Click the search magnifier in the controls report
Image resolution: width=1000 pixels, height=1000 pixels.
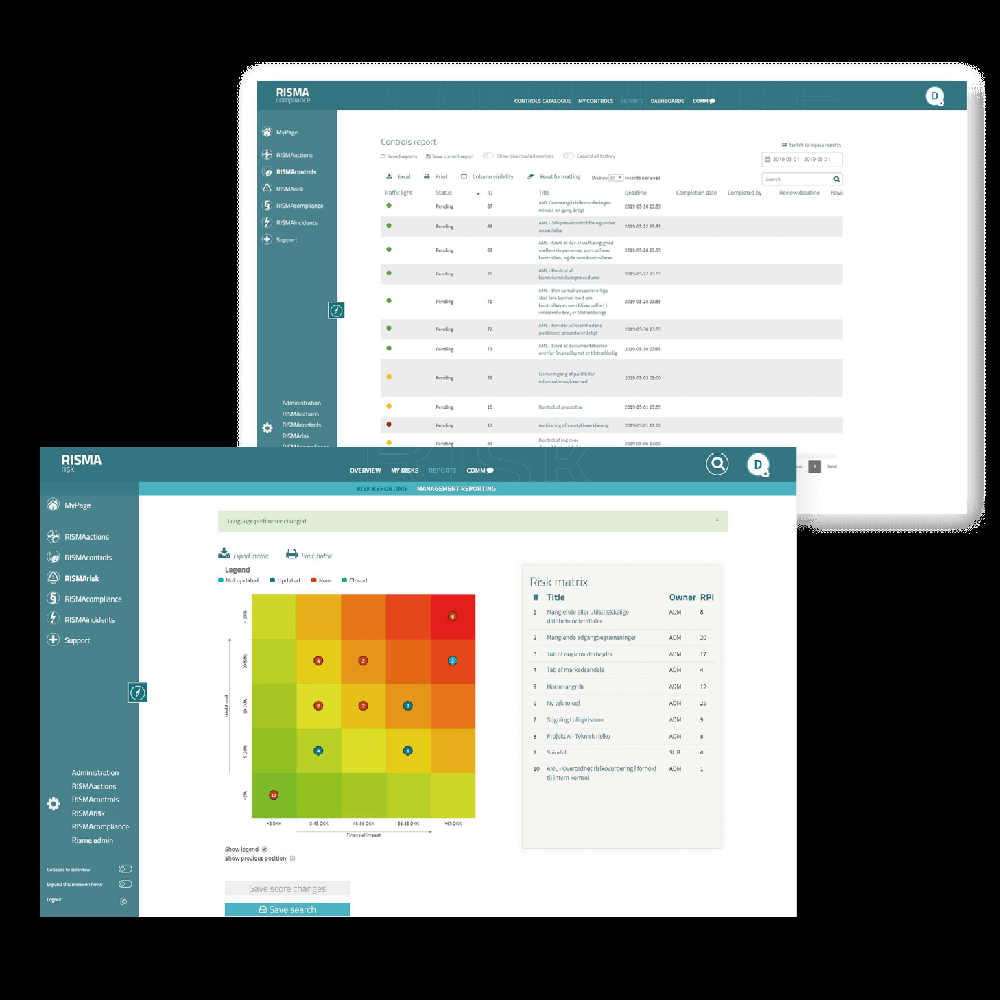click(836, 179)
